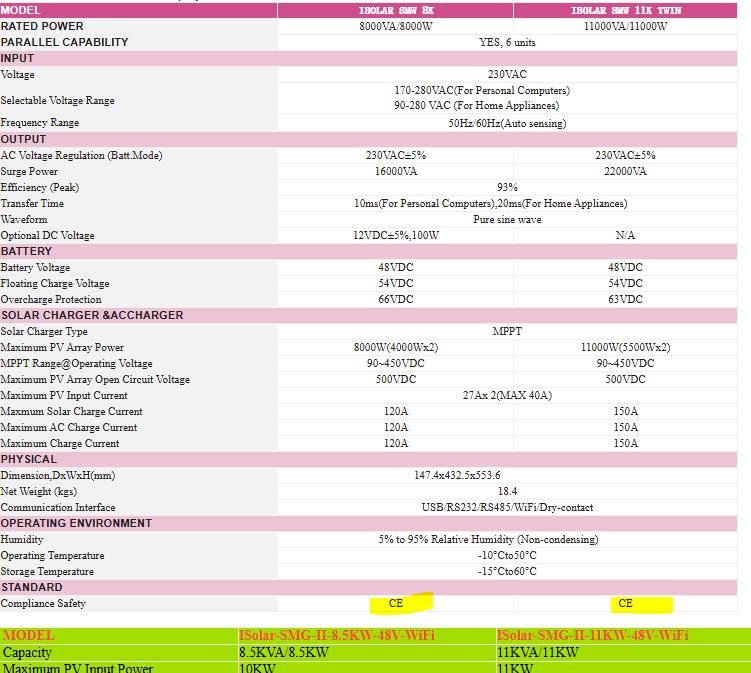The width and height of the screenshot is (751, 673).
Task: Click the BATTERY section heading
Action: 26,251
